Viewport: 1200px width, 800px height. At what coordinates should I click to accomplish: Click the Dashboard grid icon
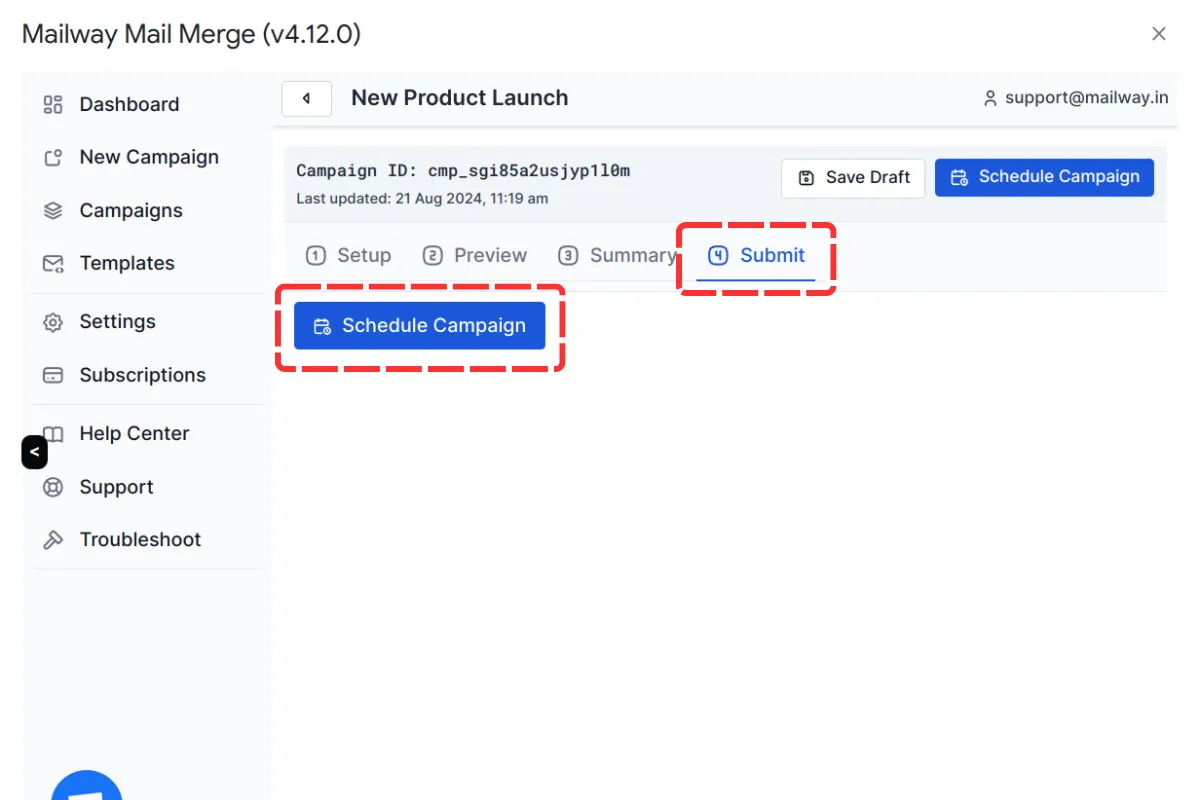tap(53, 105)
